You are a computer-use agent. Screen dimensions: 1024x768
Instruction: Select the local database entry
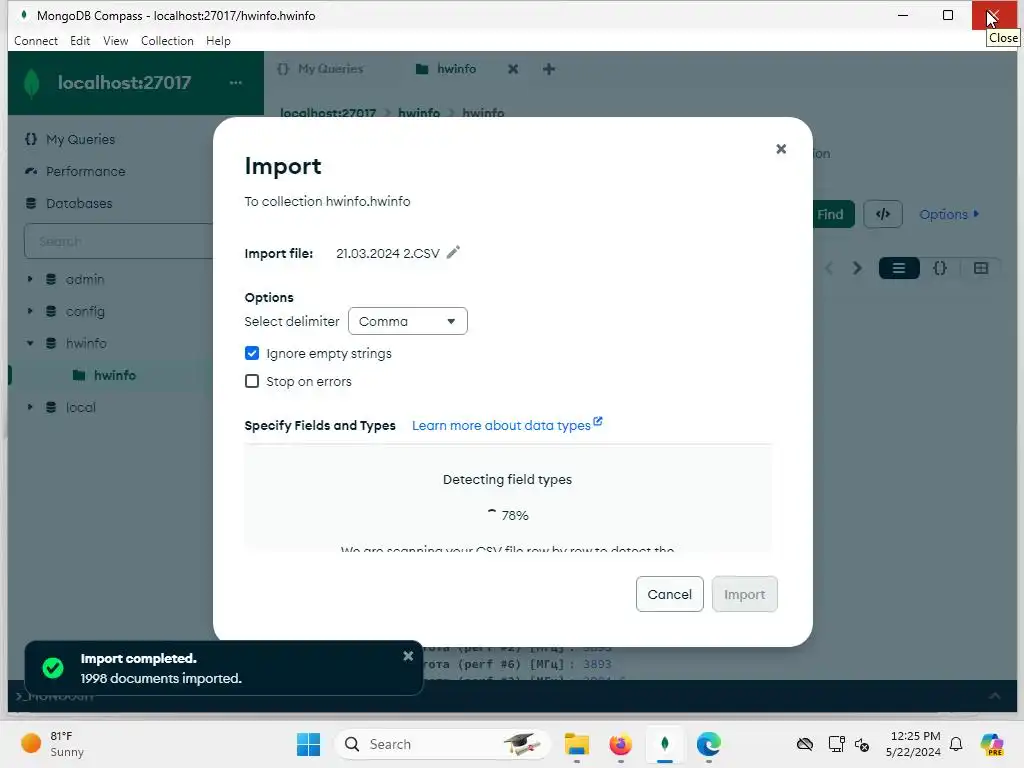click(x=80, y=407)
